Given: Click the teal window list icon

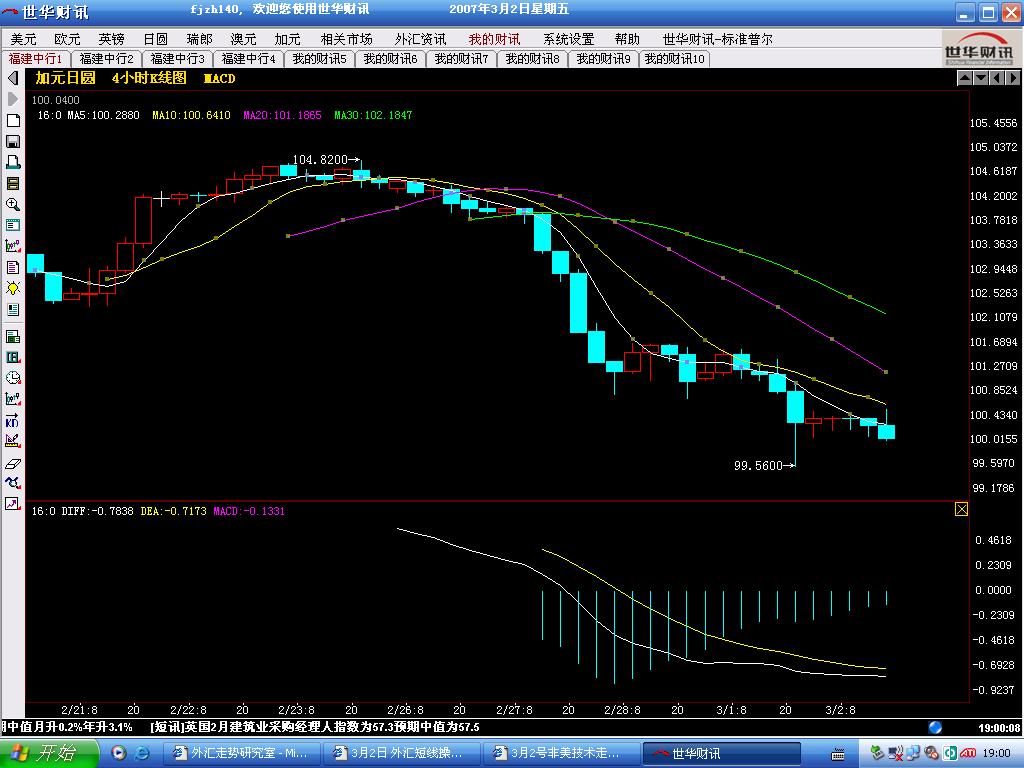Looking at the screenshot, I should (12, 225).
